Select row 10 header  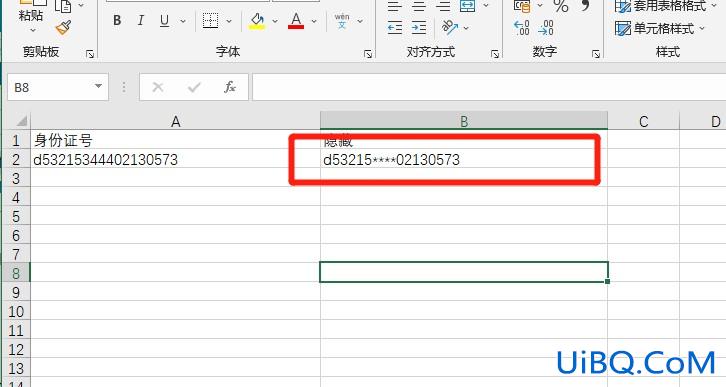click(16, 311)
